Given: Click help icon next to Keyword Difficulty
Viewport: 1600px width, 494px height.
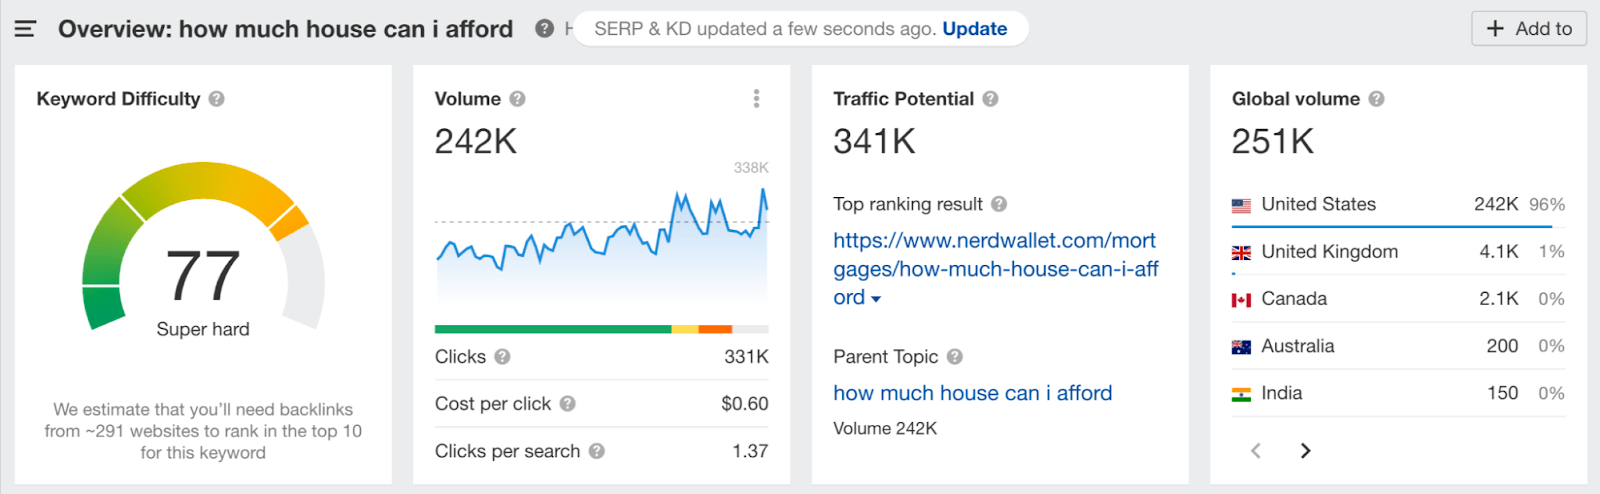Looking at the screenshot, I should pyautogui.click(x=217, y=99).
